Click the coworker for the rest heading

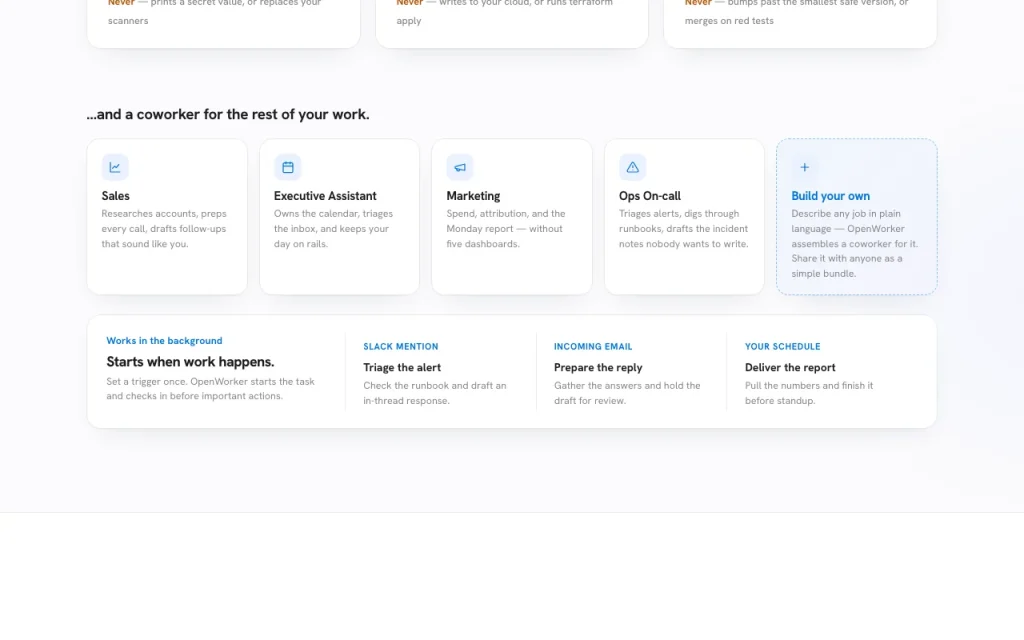[x=228, y=114]
